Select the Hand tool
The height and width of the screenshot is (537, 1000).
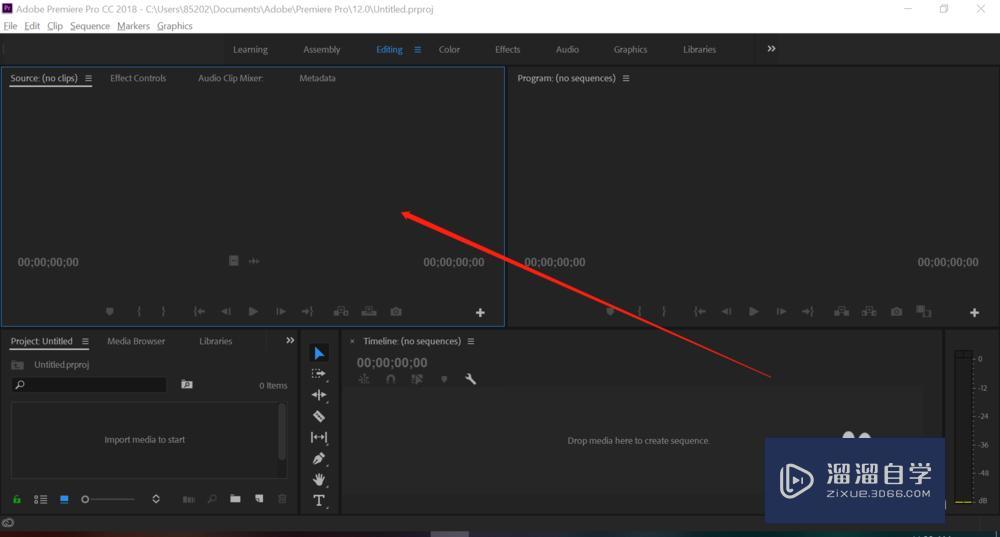click(x=319, y=480)
